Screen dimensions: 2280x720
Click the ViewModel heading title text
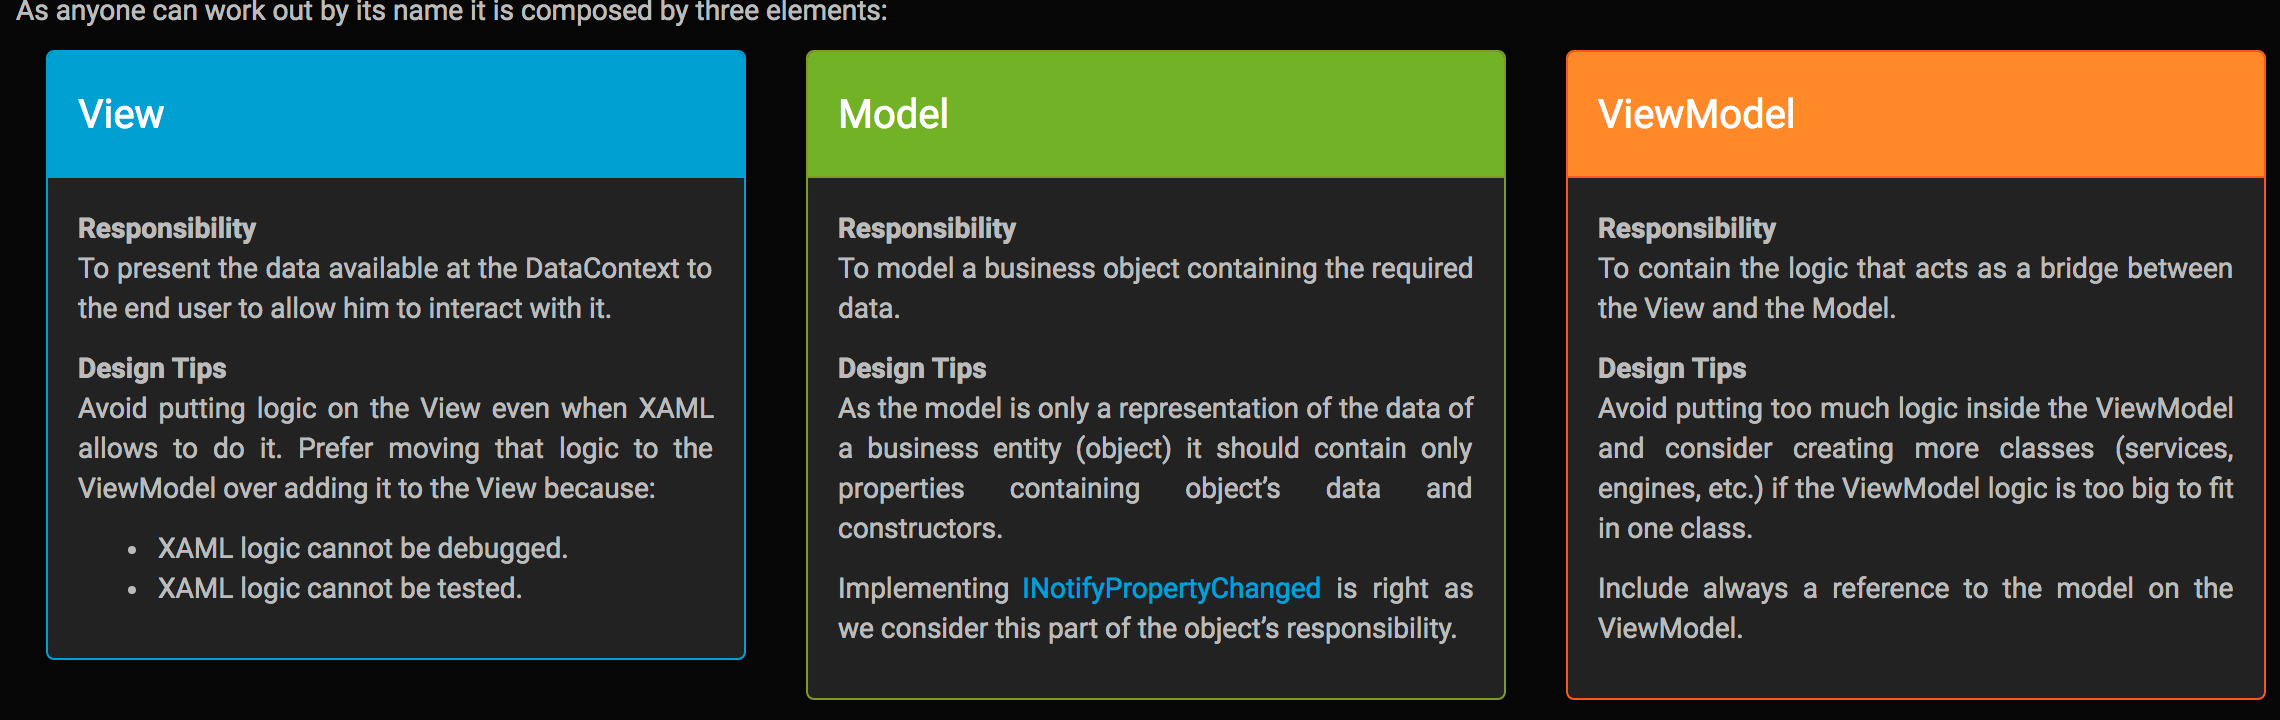tap(1696, 114)
